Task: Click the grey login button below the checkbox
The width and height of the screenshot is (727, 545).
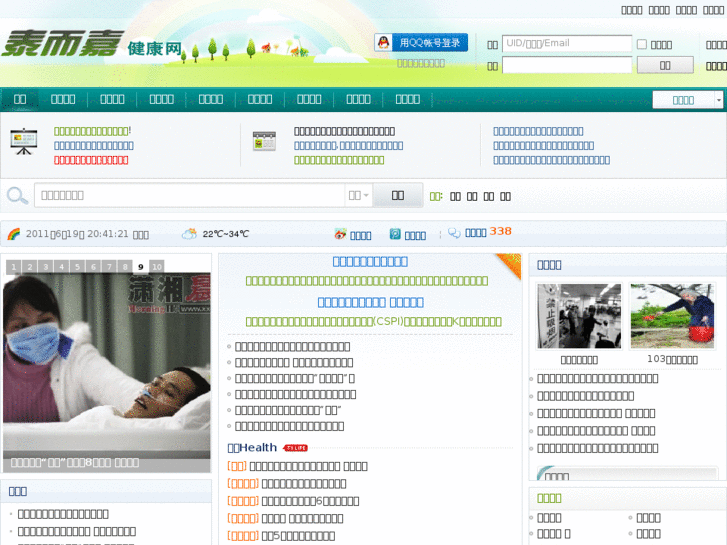Action: 665,65
